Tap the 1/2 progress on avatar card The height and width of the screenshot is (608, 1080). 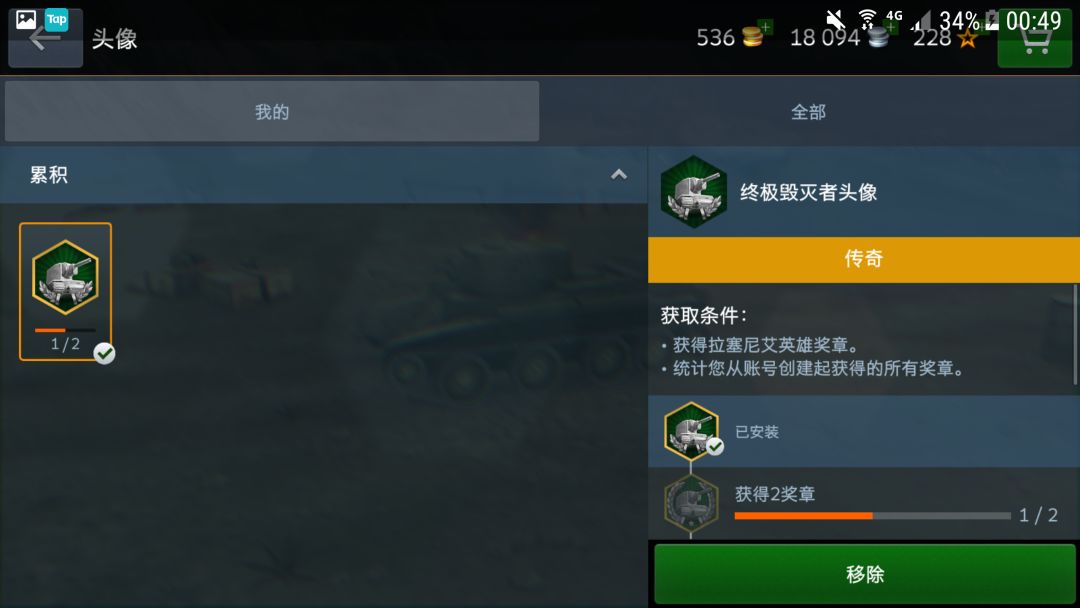coord(65,344)
